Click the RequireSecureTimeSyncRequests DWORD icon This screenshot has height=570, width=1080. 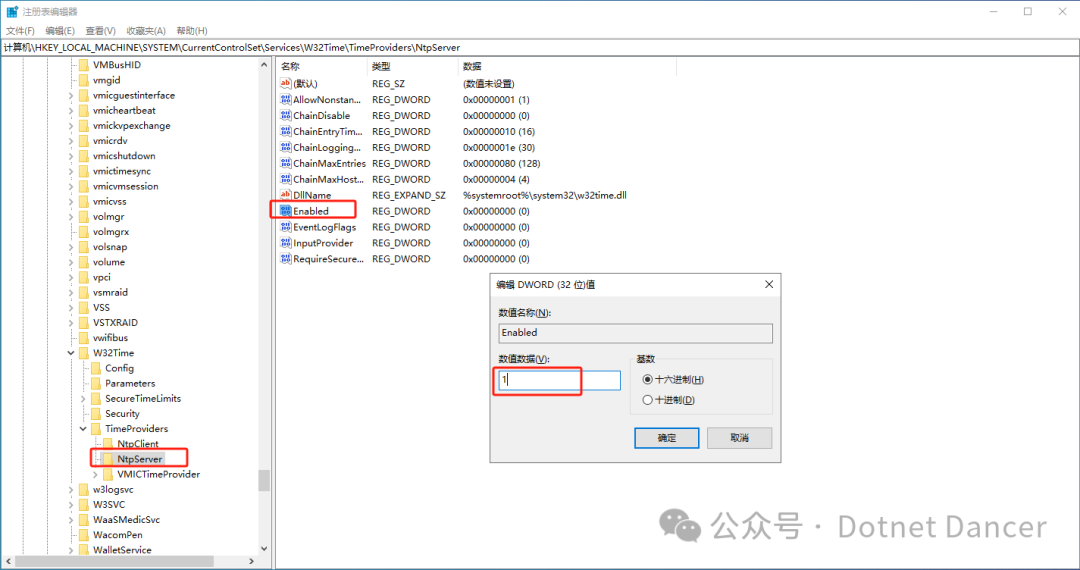click(285, 258)
